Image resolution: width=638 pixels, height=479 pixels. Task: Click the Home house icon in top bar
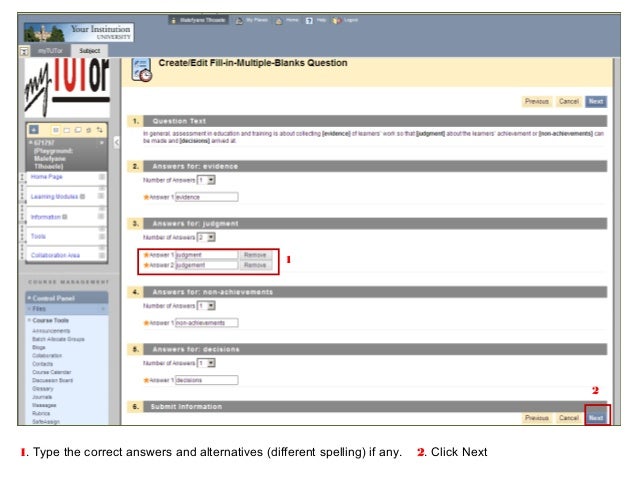[279, 21]
